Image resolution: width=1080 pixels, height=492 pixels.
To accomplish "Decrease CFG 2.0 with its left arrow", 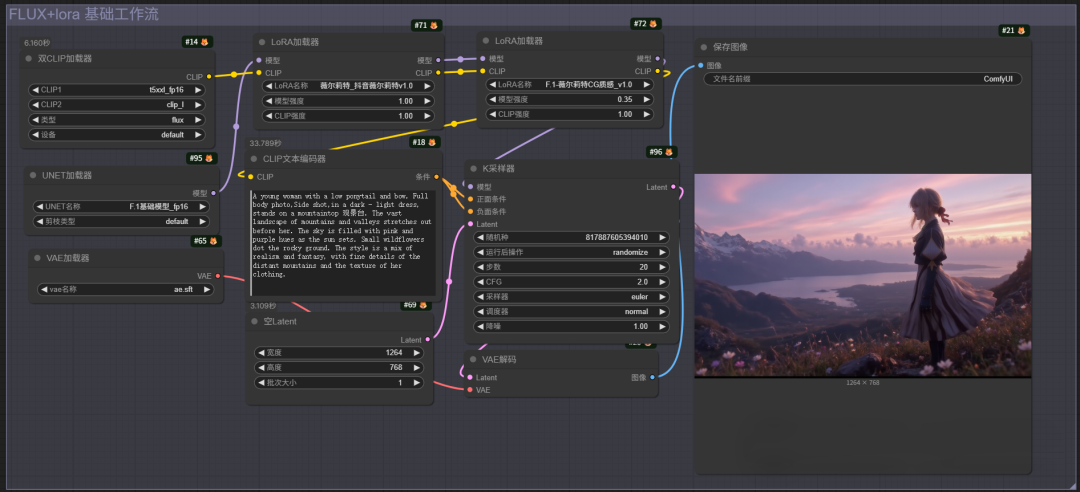I will [x=481, y=282].
